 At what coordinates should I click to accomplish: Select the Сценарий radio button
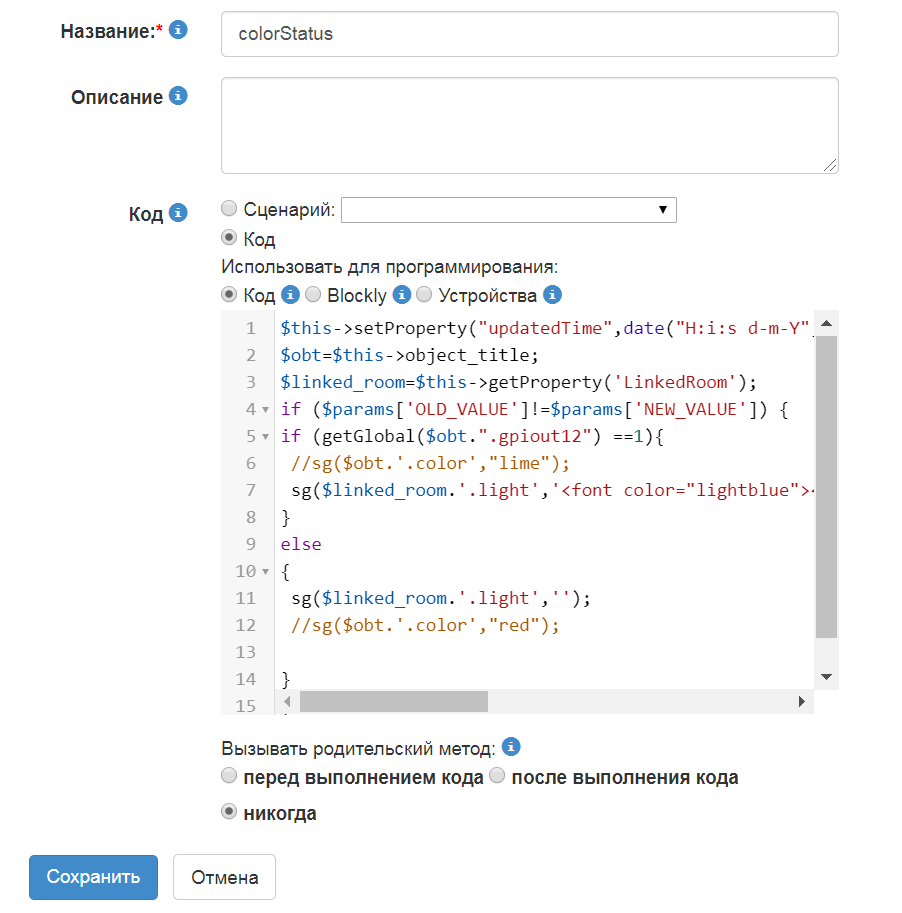tap(229, 209)
